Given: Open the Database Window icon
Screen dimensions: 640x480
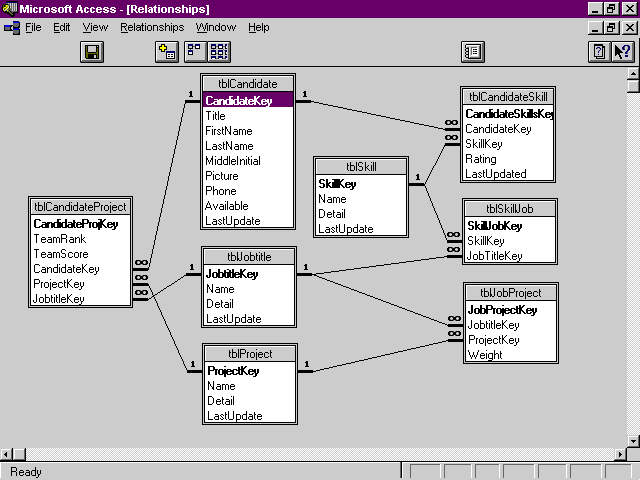Looking at the screenshot, I should (473, 52).
